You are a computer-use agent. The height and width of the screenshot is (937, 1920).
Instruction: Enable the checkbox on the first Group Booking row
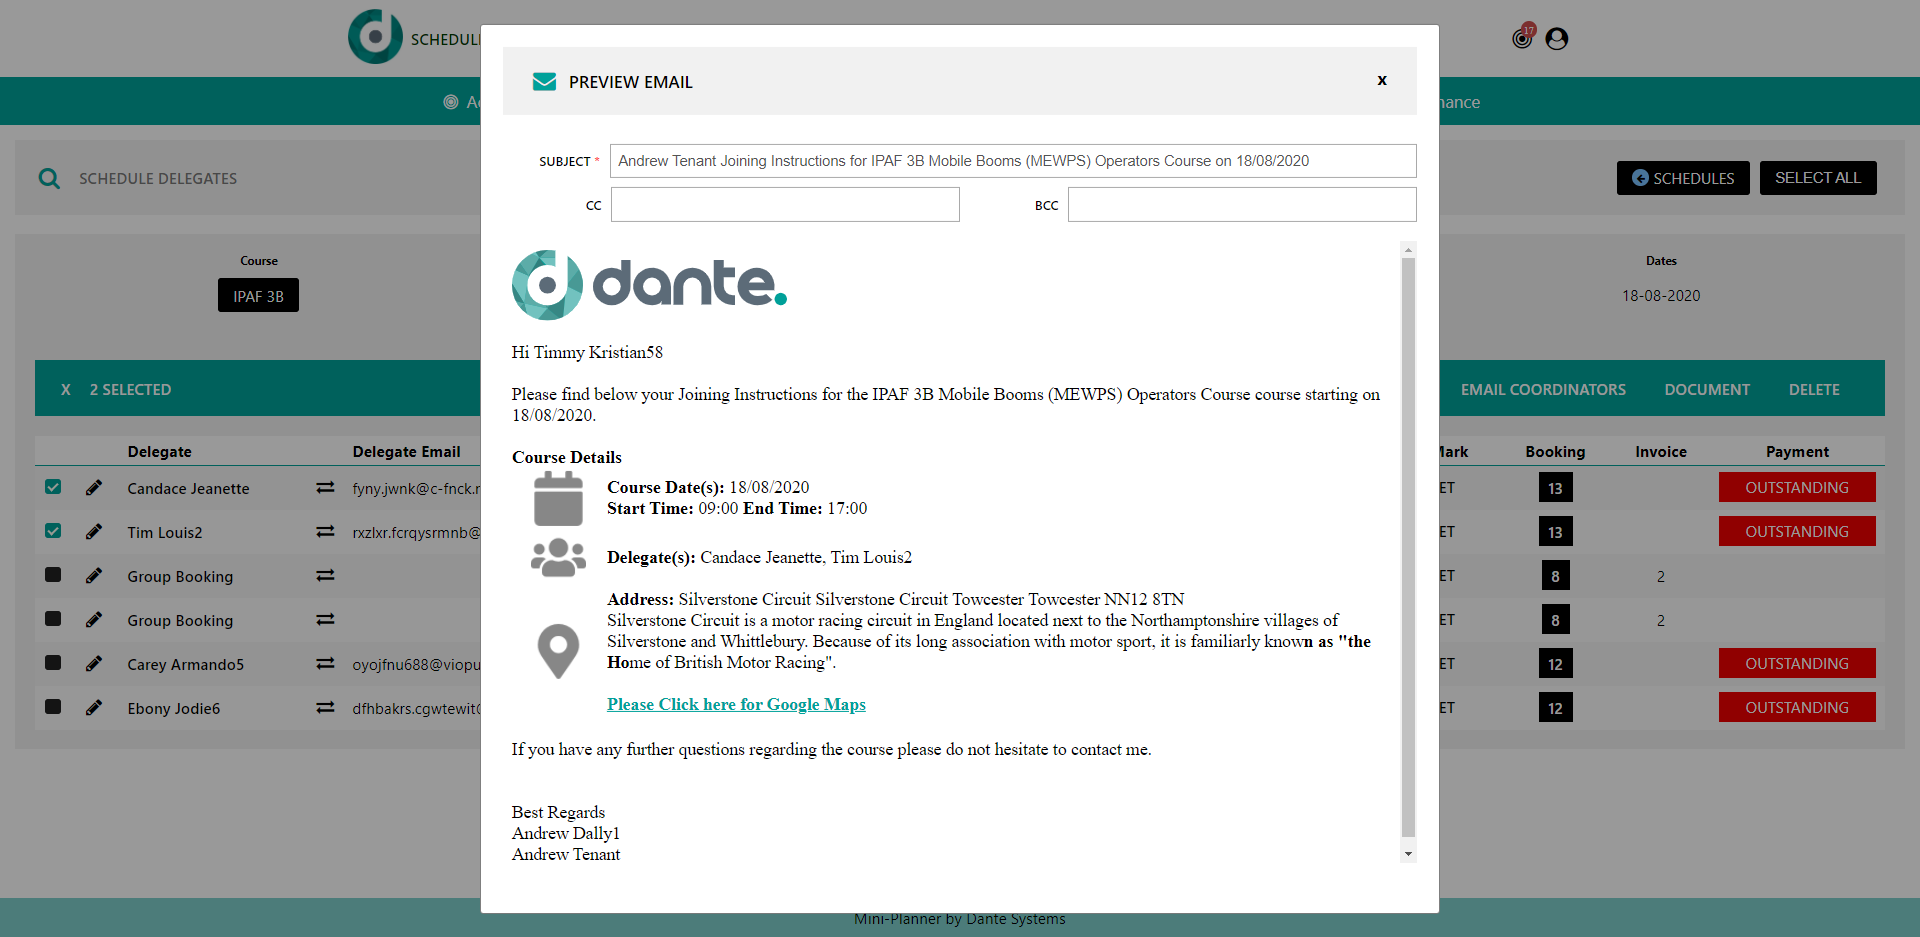53,575
